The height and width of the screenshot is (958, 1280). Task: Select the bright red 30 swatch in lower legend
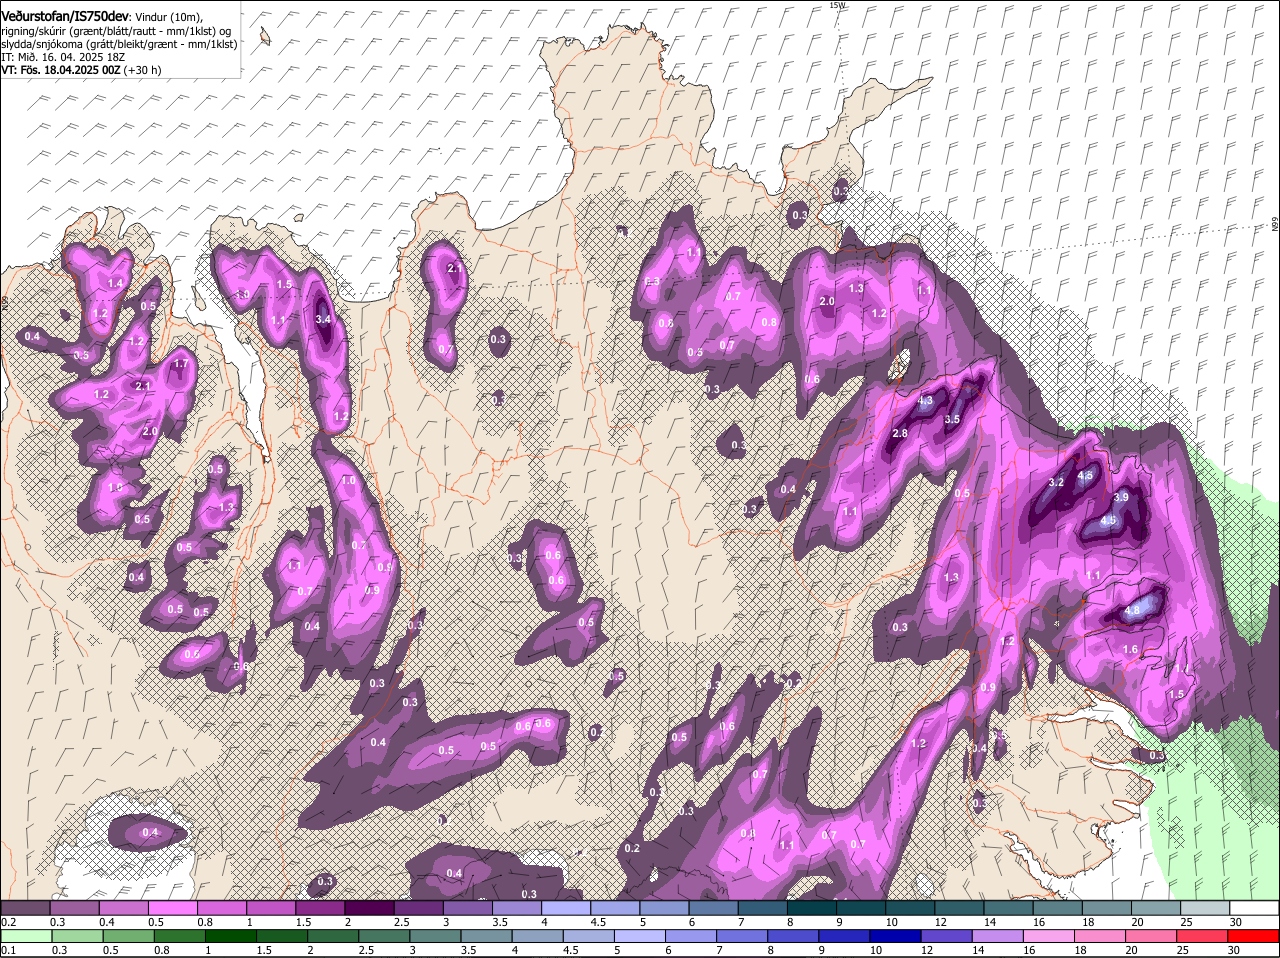1254,935
